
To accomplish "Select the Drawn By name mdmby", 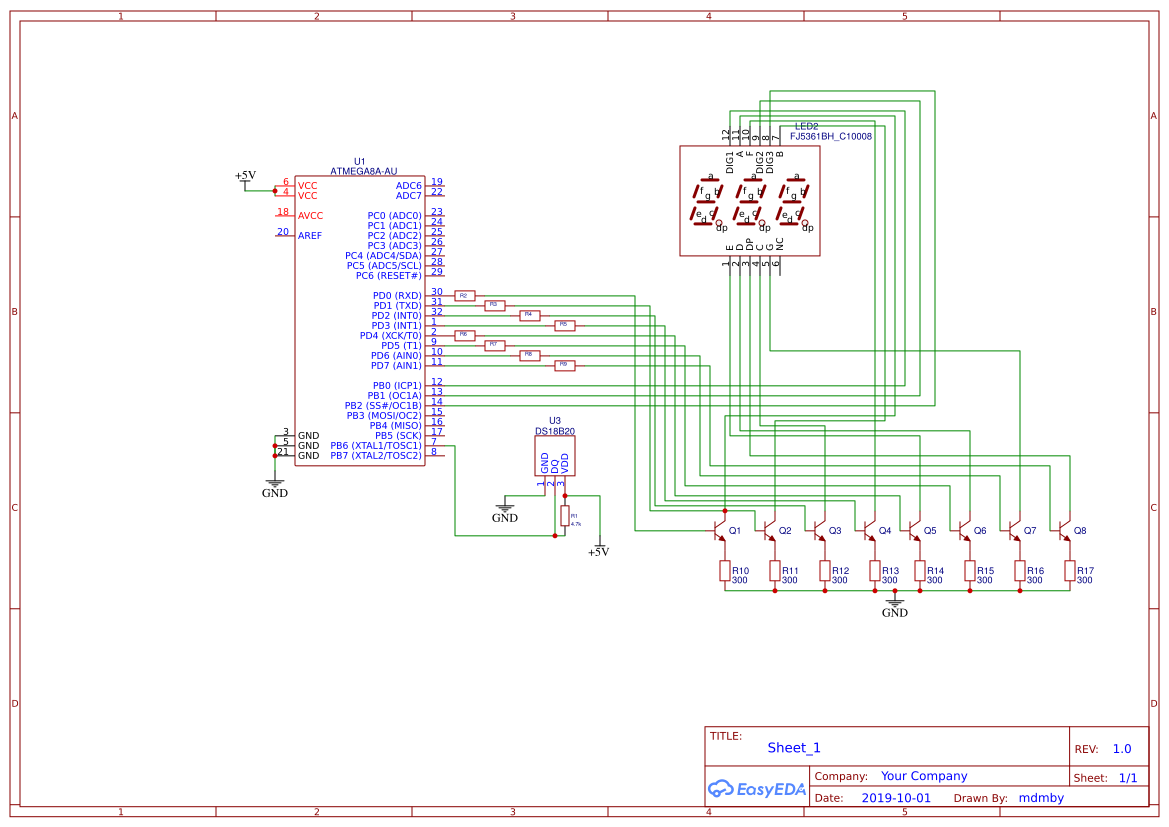I will click(x=1041, y=797).
